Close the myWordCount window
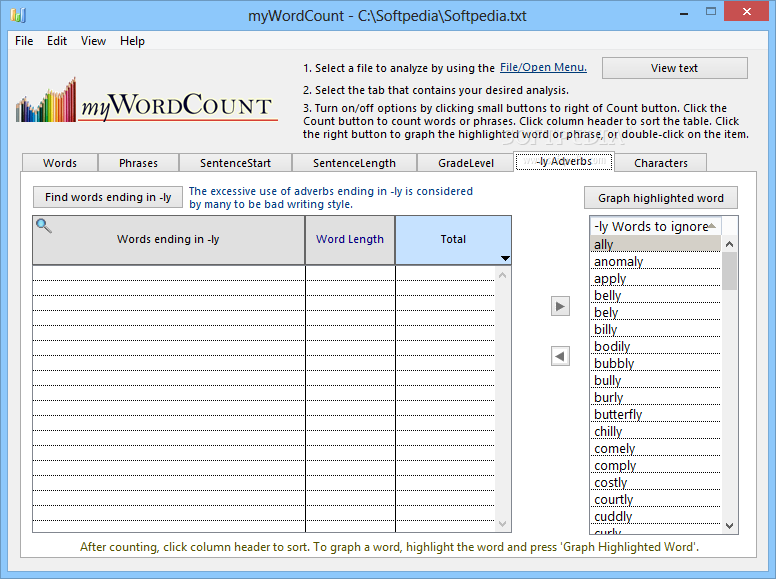This screenshot has height=579, width=776. [x=746, y=11]
